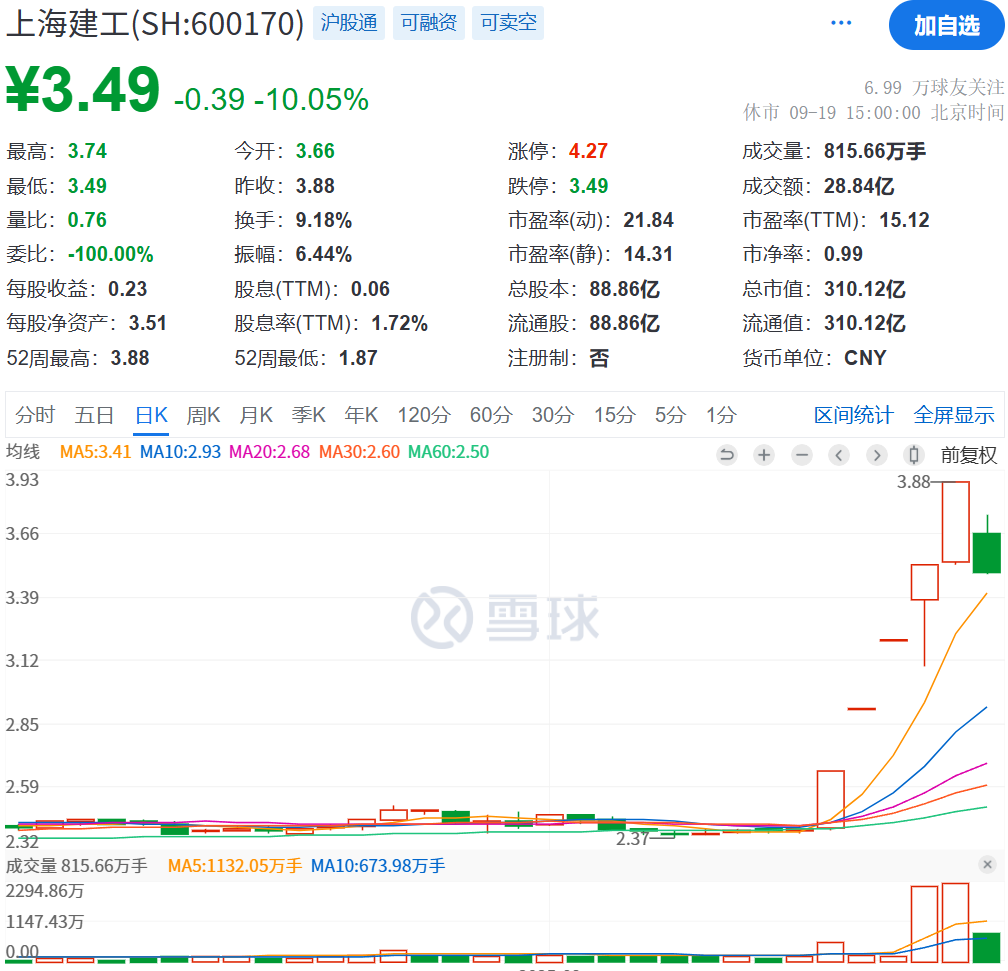Click the 3.88 high-price candlestick
Screen dimensions: 1008x971
[956, 522]
